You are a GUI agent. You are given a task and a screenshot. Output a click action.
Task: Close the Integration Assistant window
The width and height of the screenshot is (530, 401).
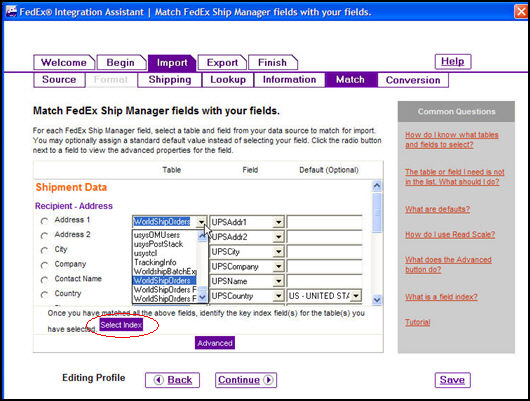[521, 12]
